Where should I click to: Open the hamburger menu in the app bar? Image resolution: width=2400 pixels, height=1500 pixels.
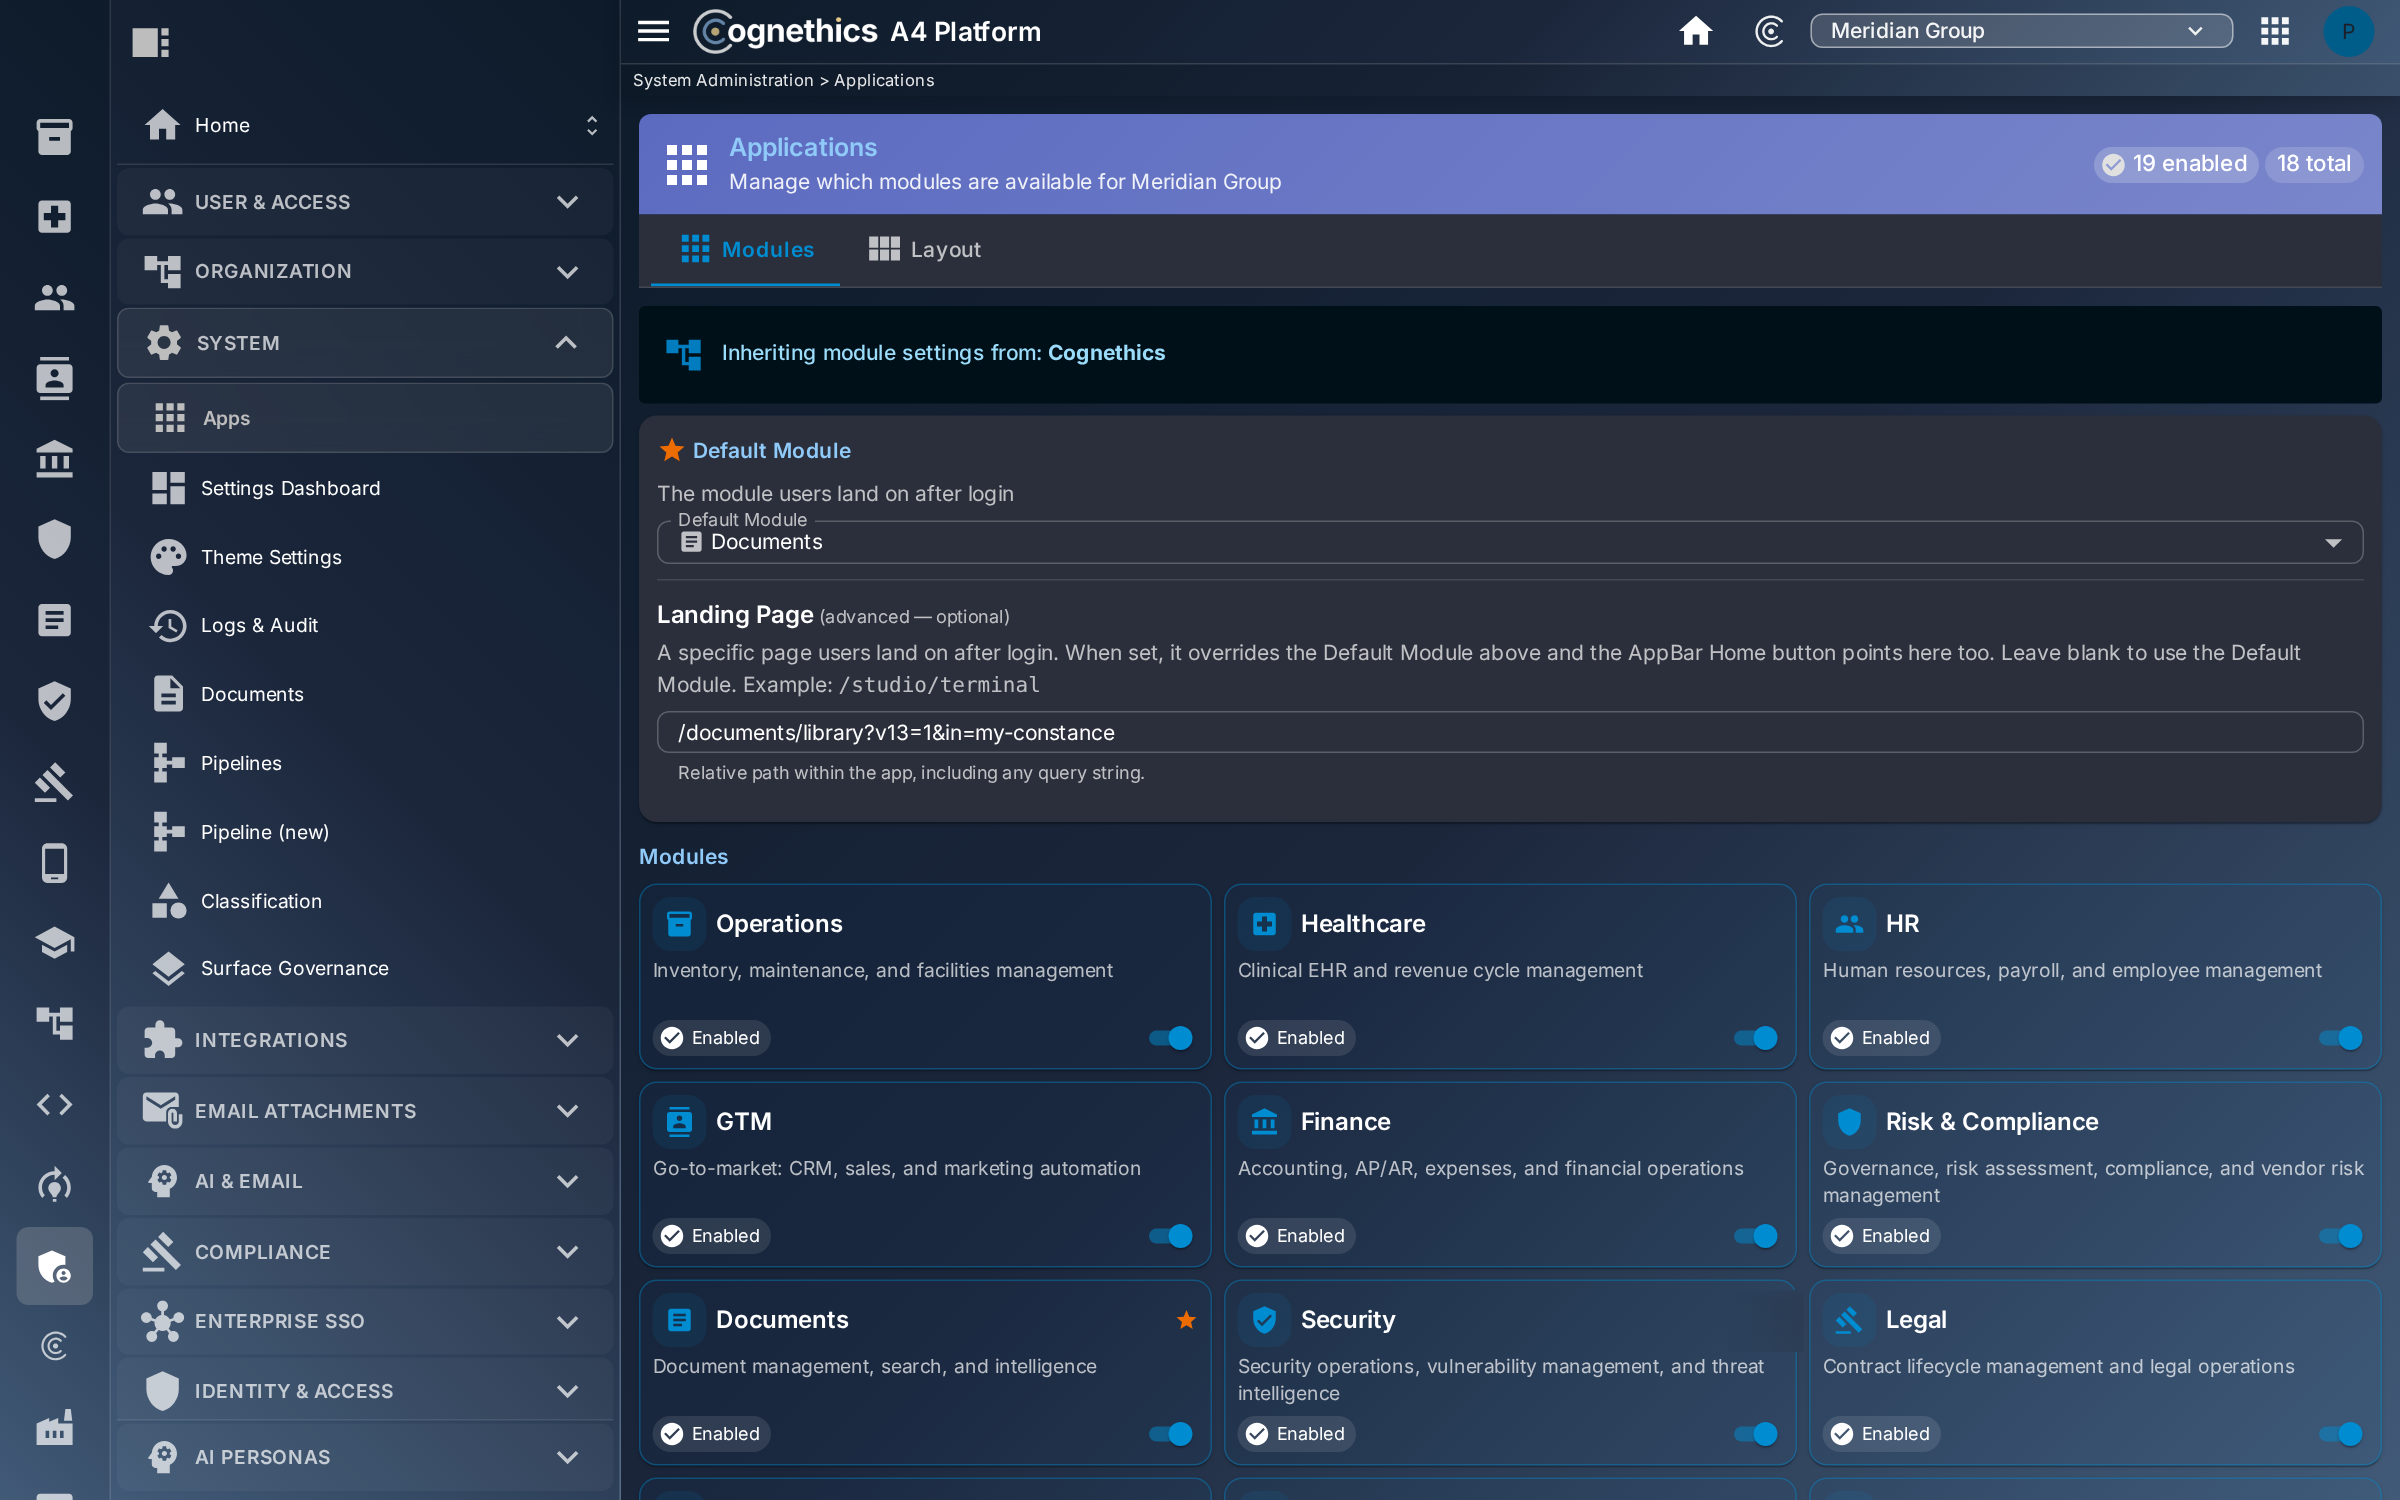(653, 31)
